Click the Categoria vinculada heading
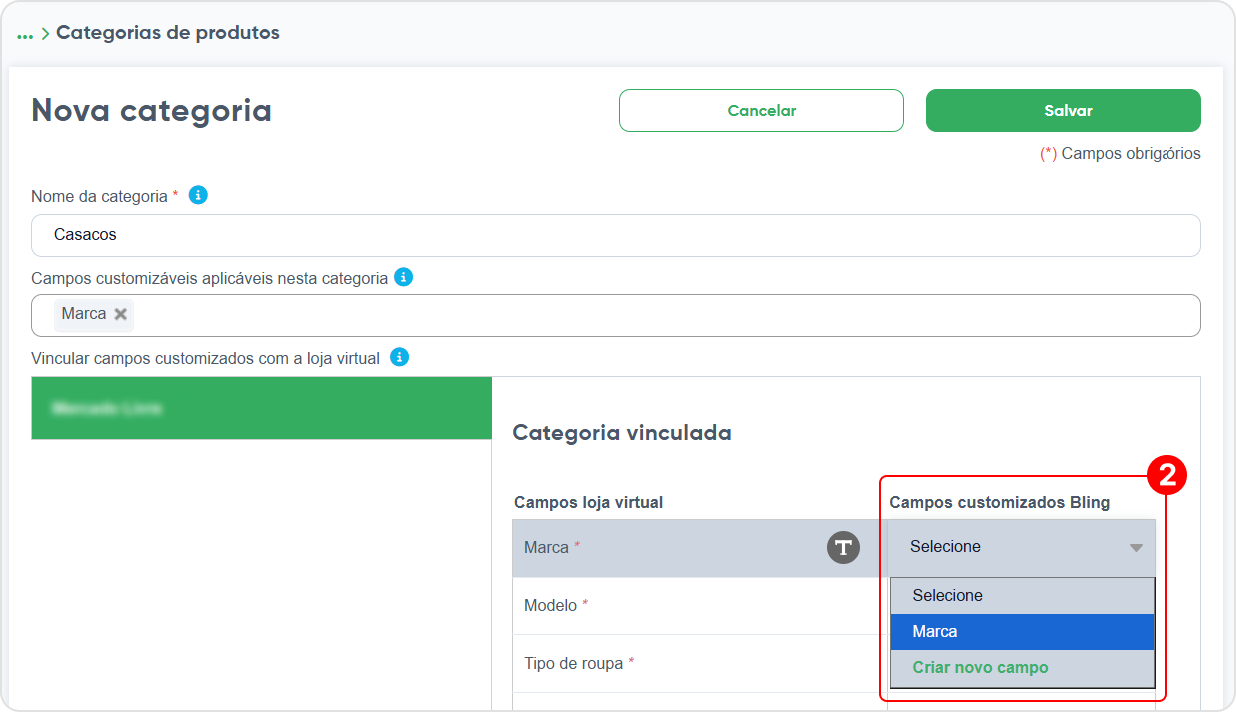The width and height of the screenshot is (1236, 712). [622, 433]
